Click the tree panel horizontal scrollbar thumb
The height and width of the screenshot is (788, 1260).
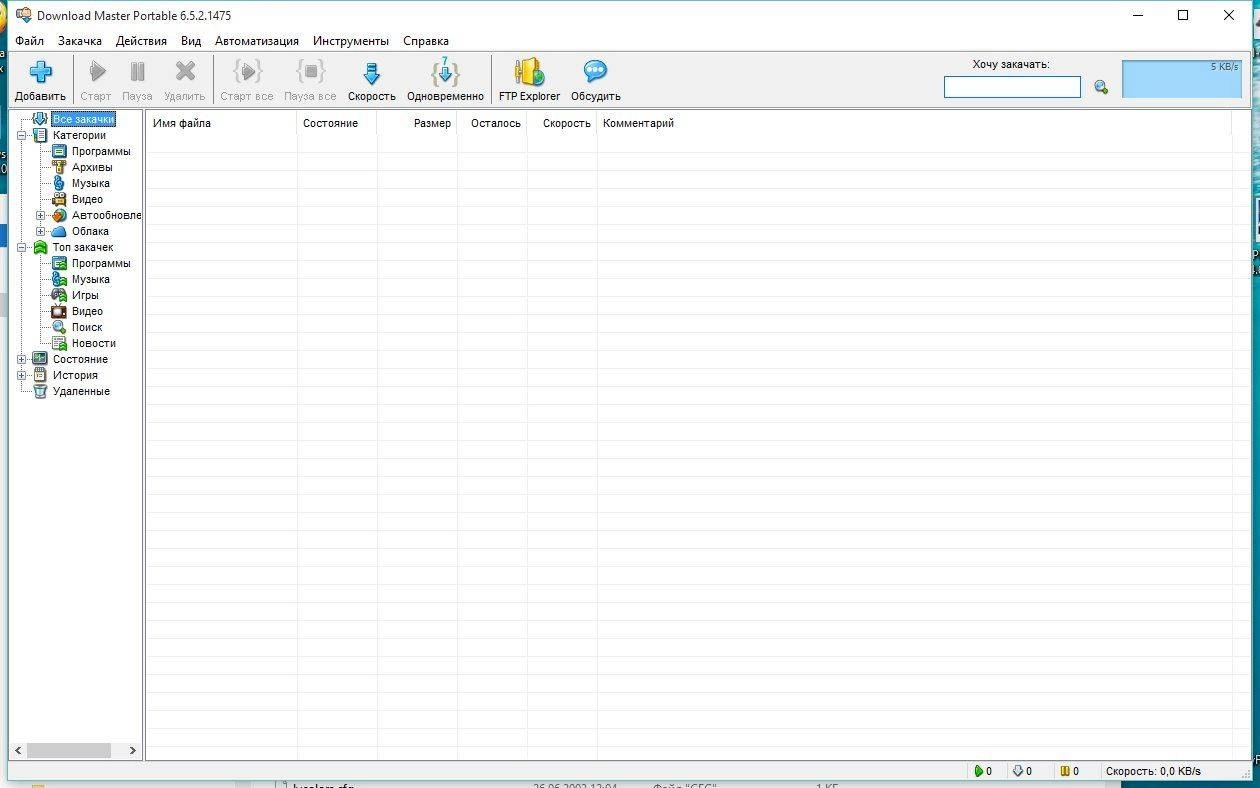pyautogui.click(x=69, y=750)
